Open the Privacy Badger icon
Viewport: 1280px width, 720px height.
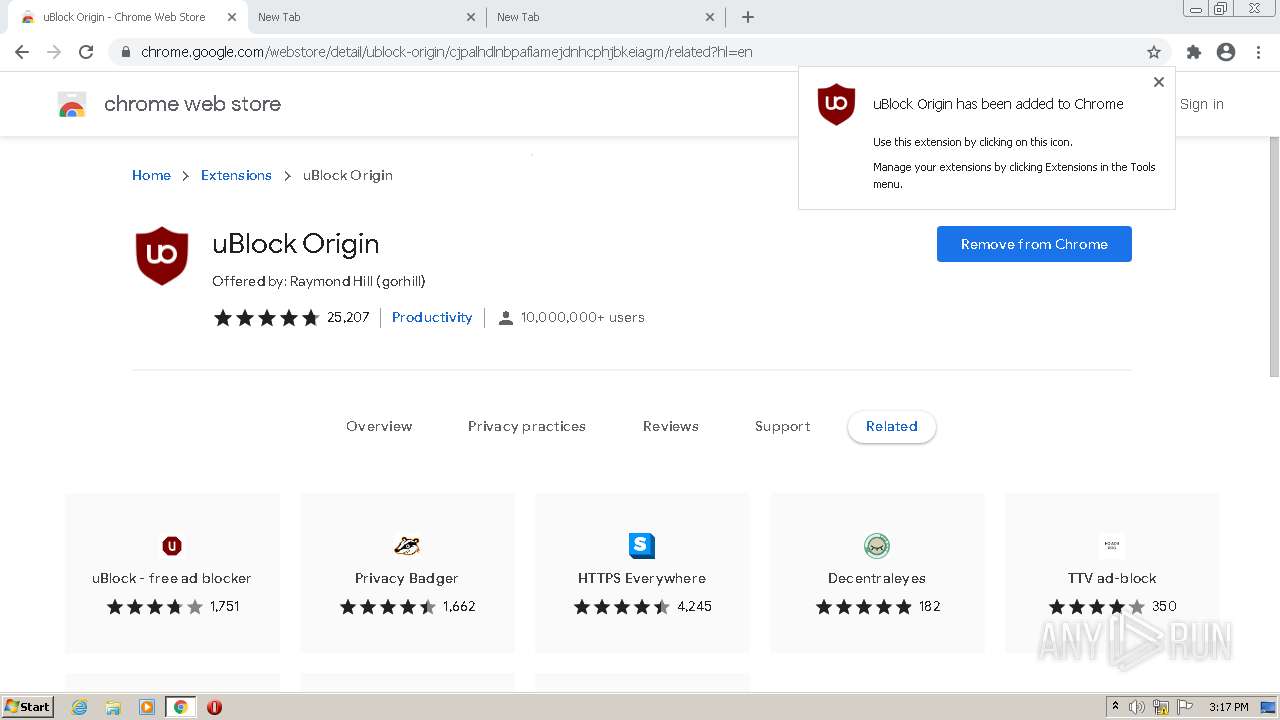pyautogui.click(x=407, y=546)
